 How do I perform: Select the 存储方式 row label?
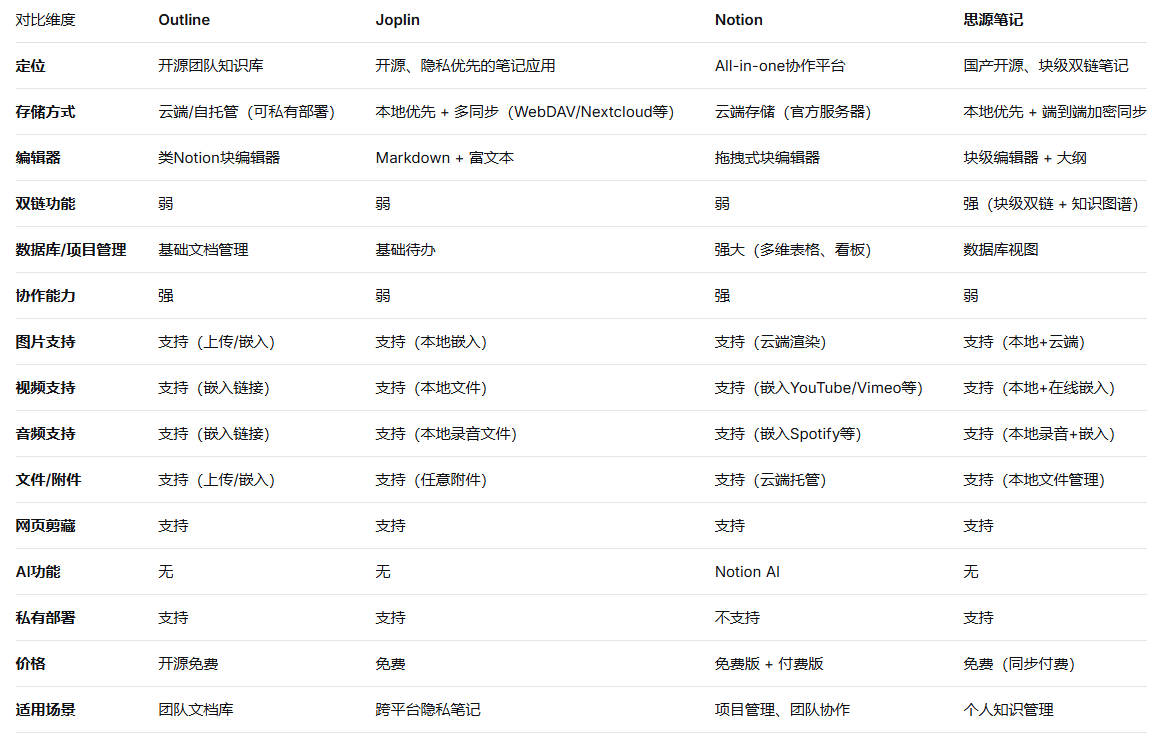(x=46, y=112)
